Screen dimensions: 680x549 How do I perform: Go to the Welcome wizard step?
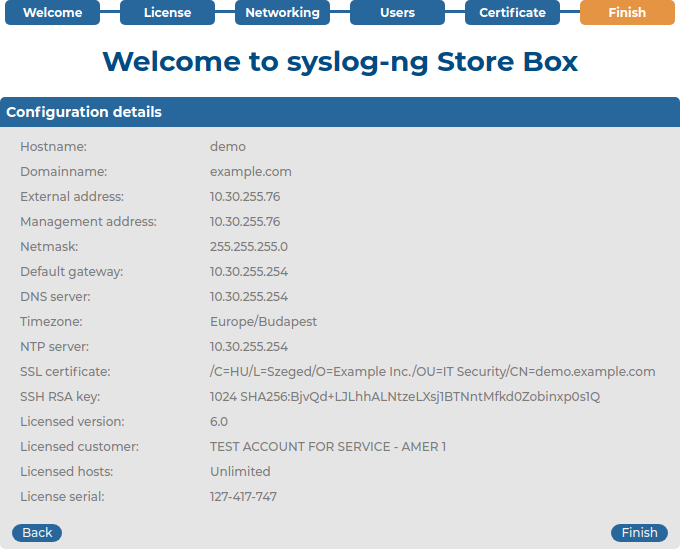tap(52, 13)
